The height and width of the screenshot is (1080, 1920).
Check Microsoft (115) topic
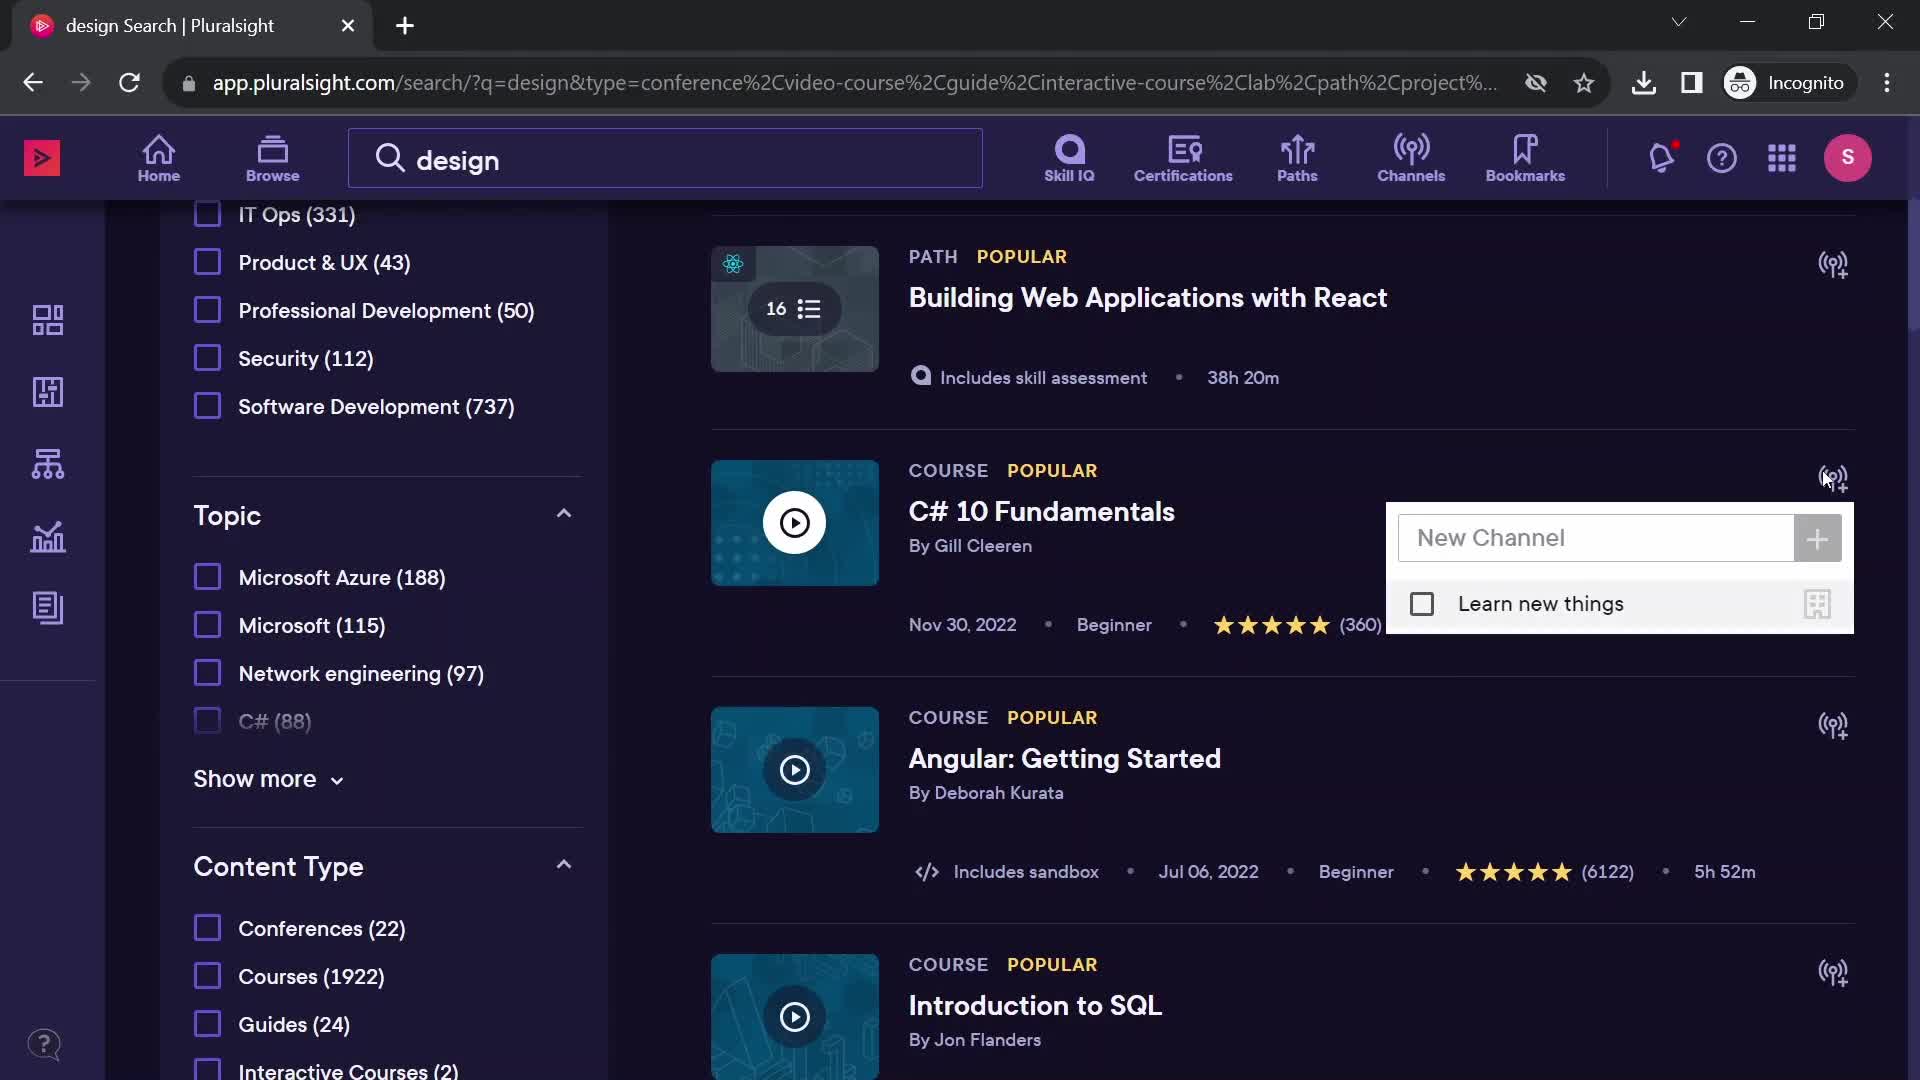207,625
